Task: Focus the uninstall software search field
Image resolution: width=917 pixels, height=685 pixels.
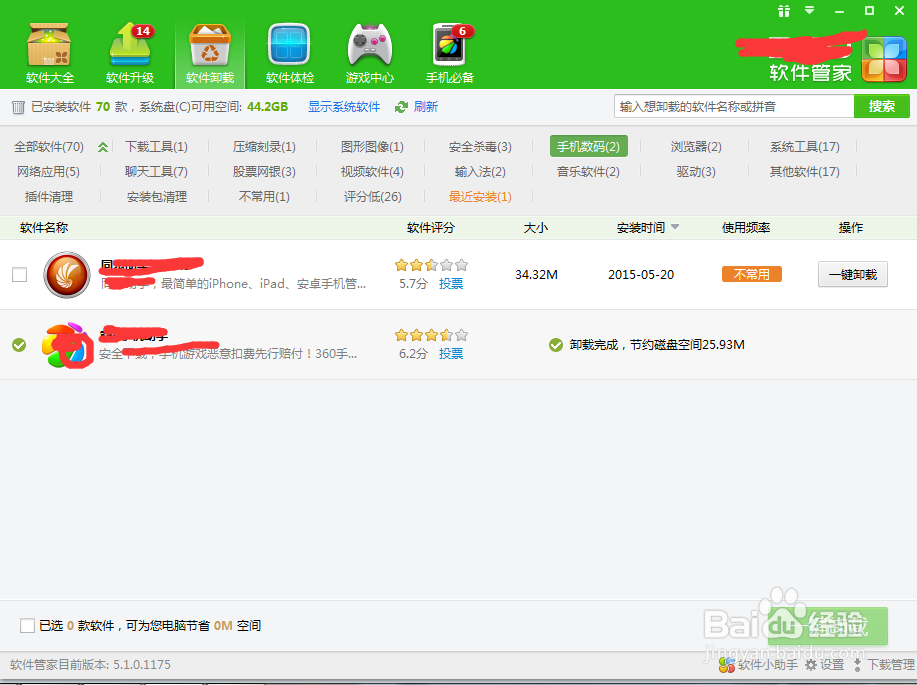Action: pyautogui.click(x=734, y=106)
